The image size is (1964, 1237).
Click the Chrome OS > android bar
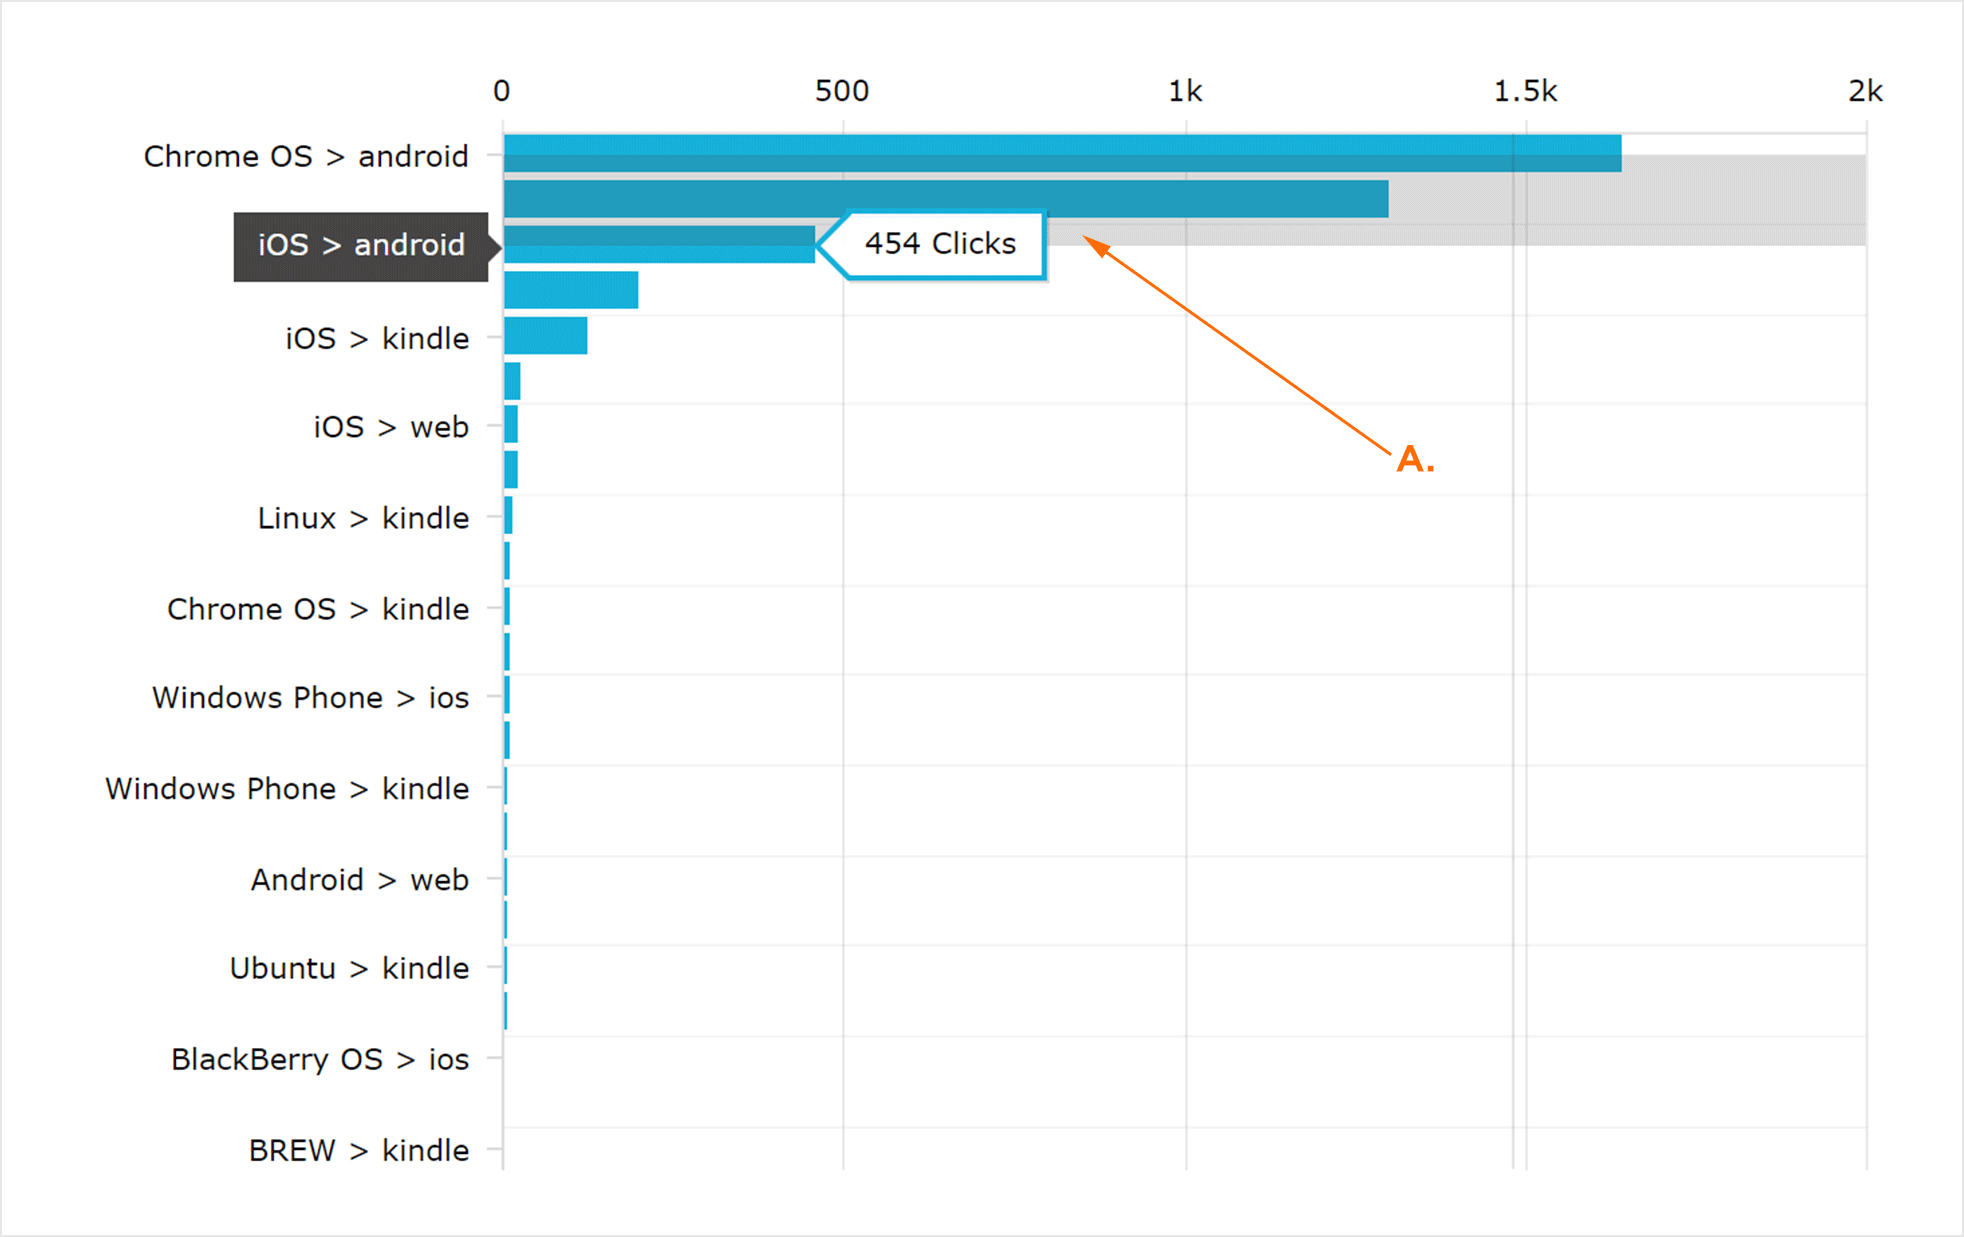point(1060,153)
